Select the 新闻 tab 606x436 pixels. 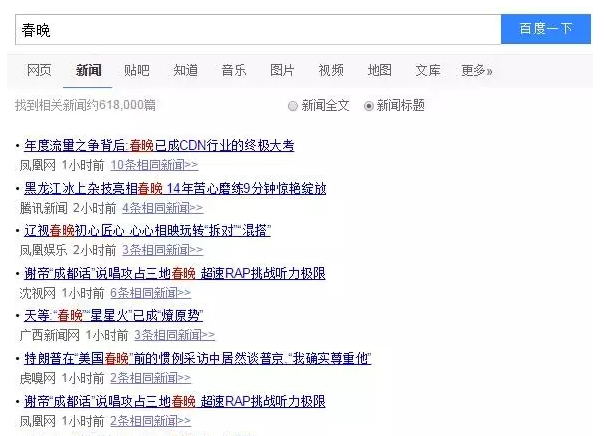tap(89, 70)
